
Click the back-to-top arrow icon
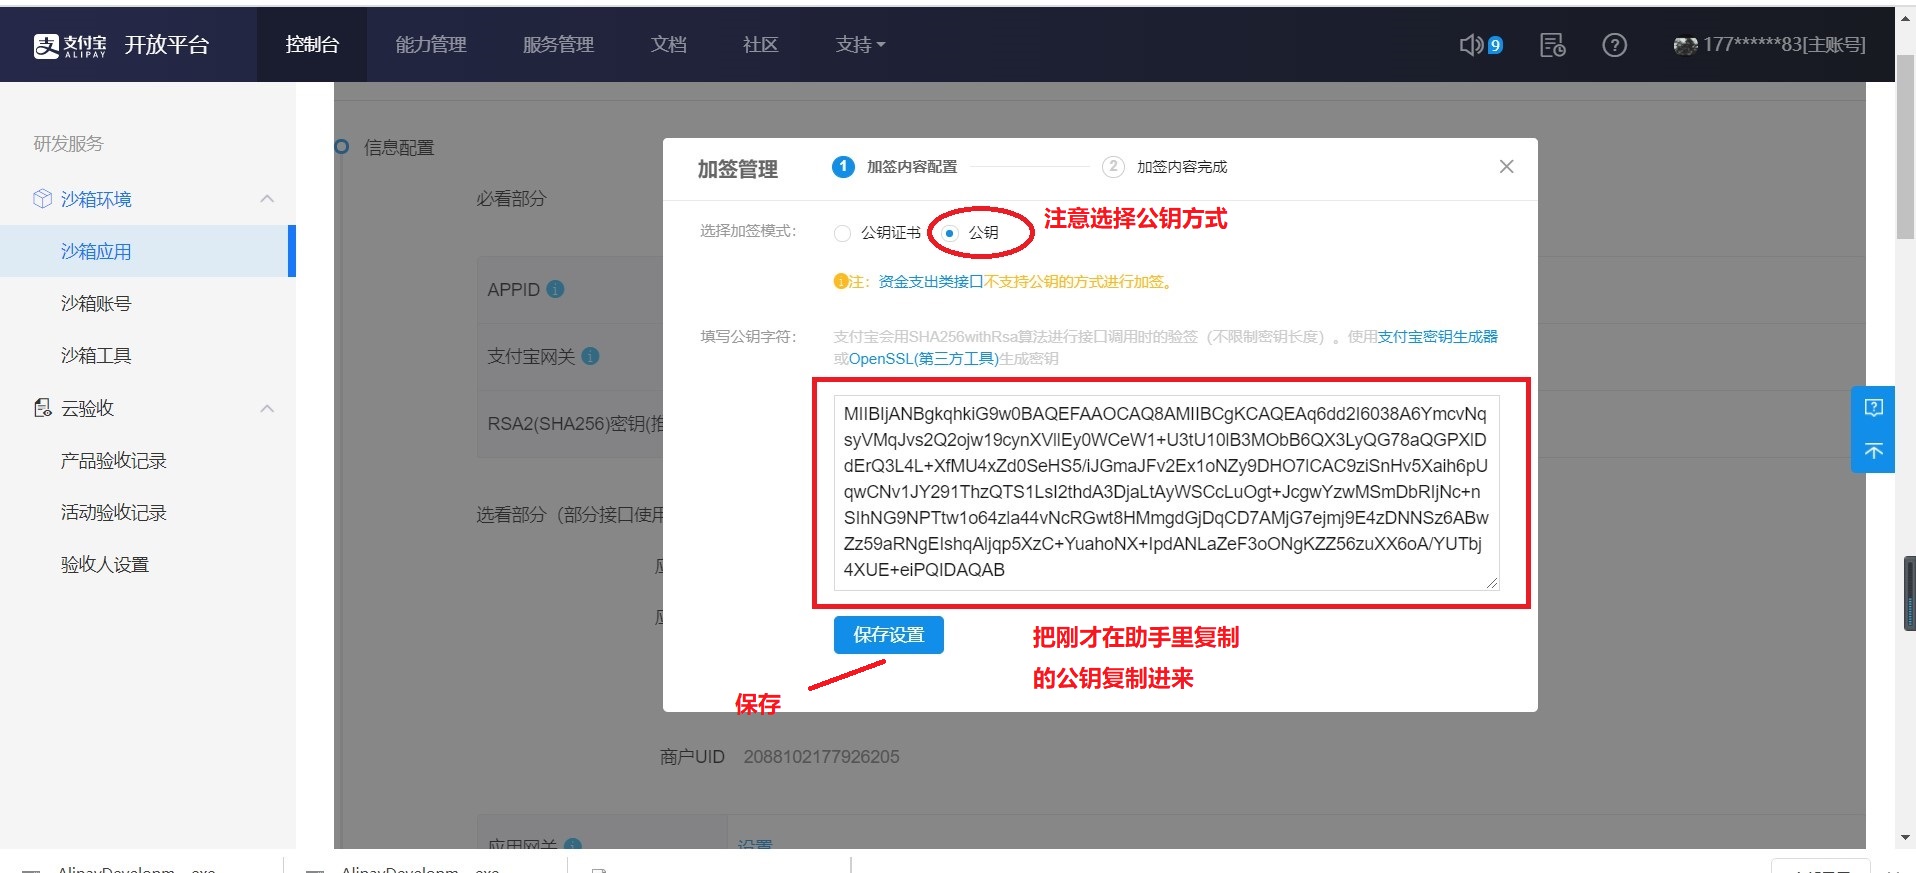point(1873,451)
